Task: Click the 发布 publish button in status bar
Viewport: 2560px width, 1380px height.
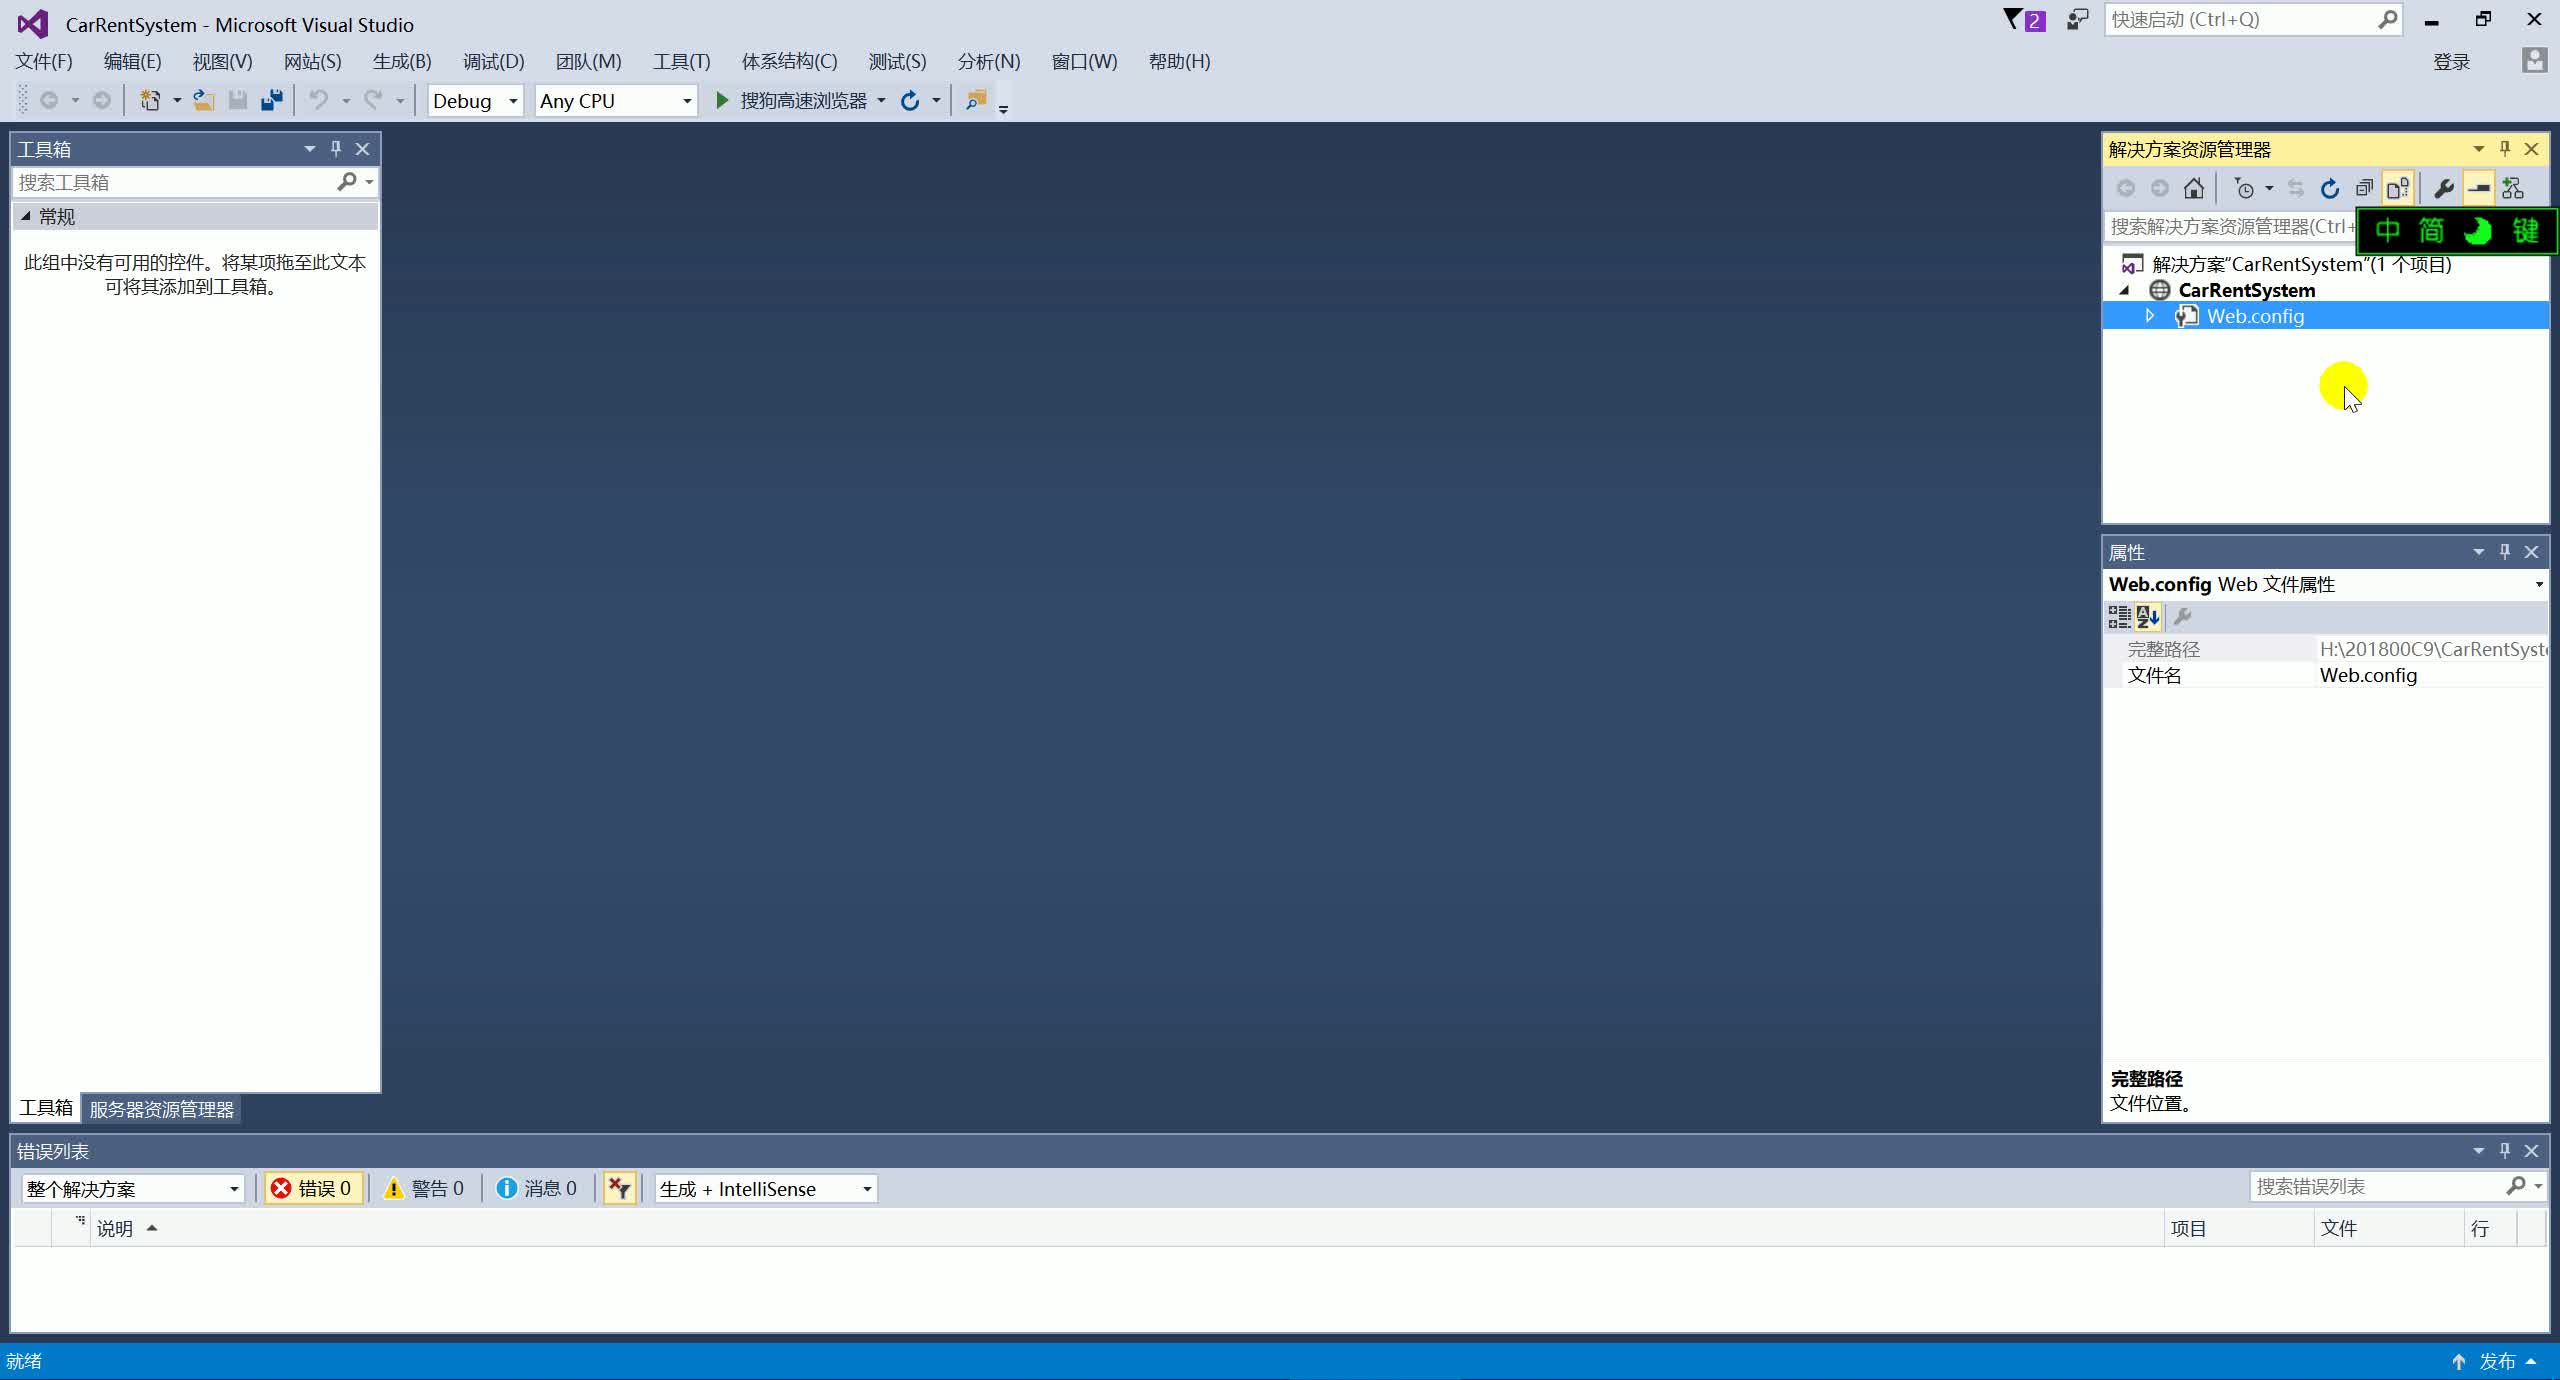Action: (2497, 1362)
